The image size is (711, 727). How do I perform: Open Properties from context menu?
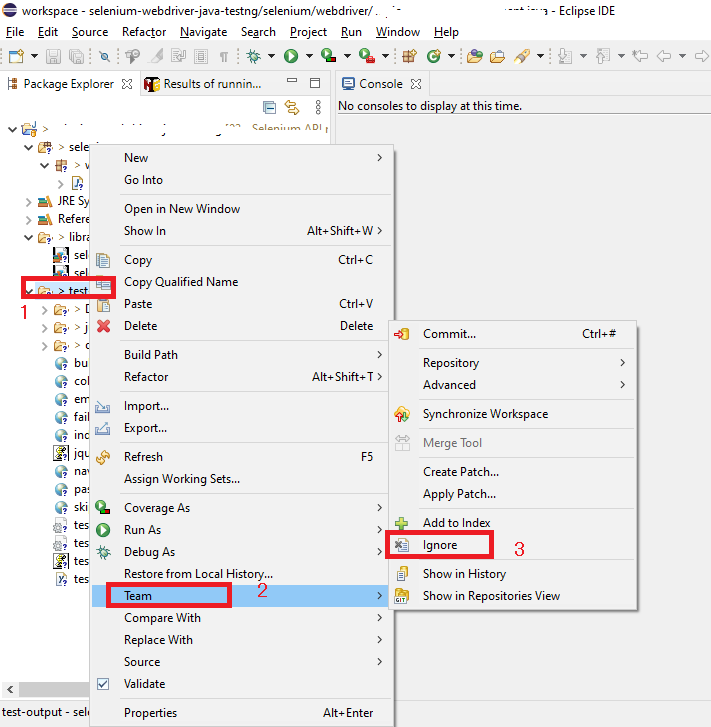[240, 713]
